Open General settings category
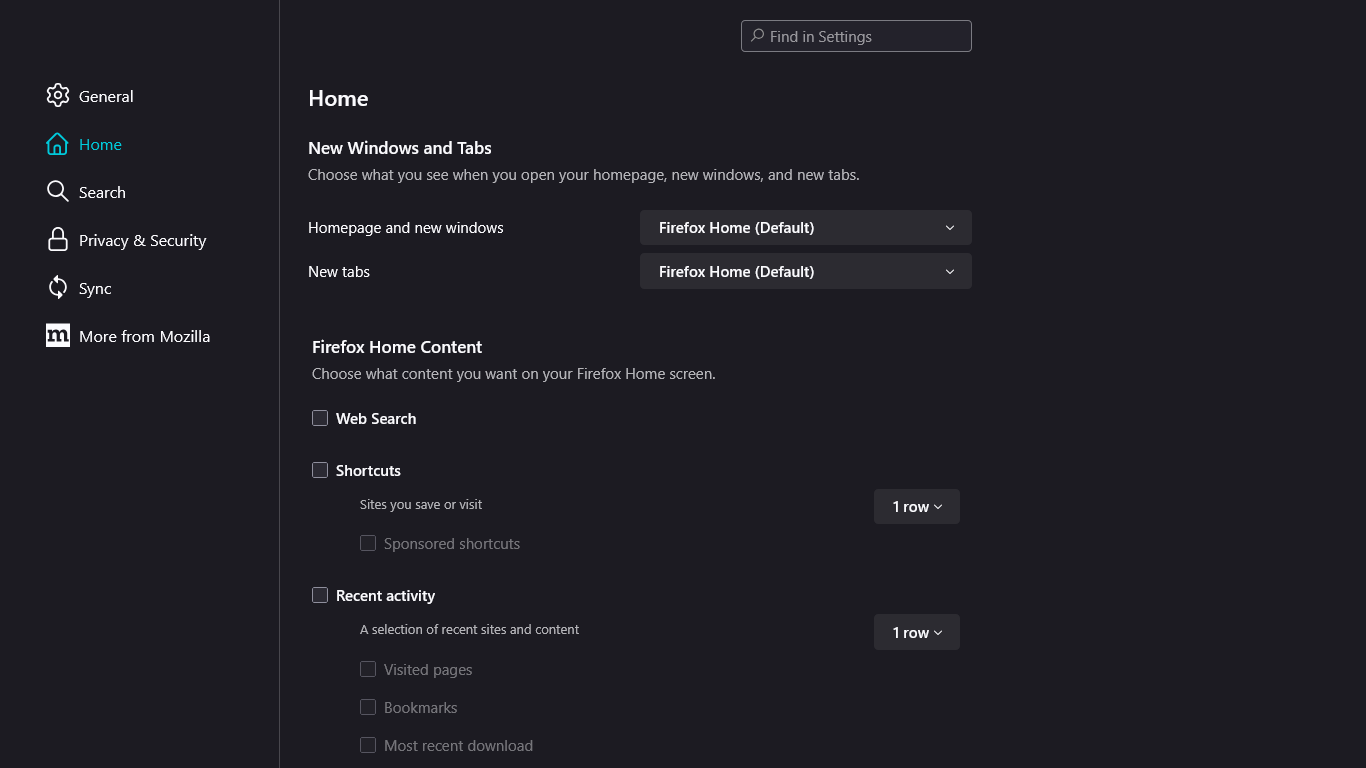Viewport: 1366px width, 768px height. [106, 97]
